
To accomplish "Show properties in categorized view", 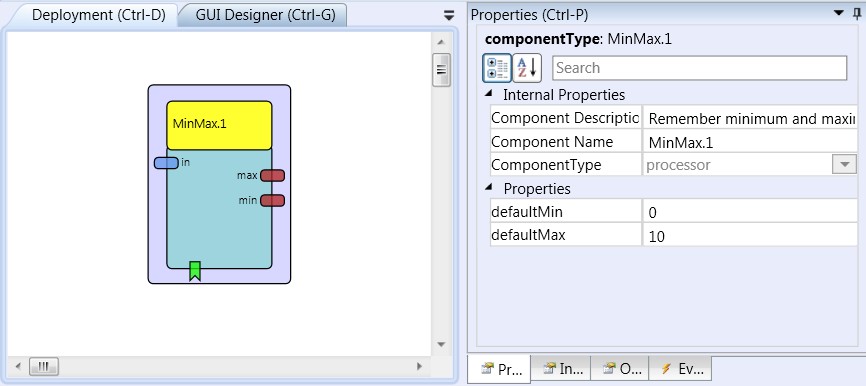I will (497, 68).
